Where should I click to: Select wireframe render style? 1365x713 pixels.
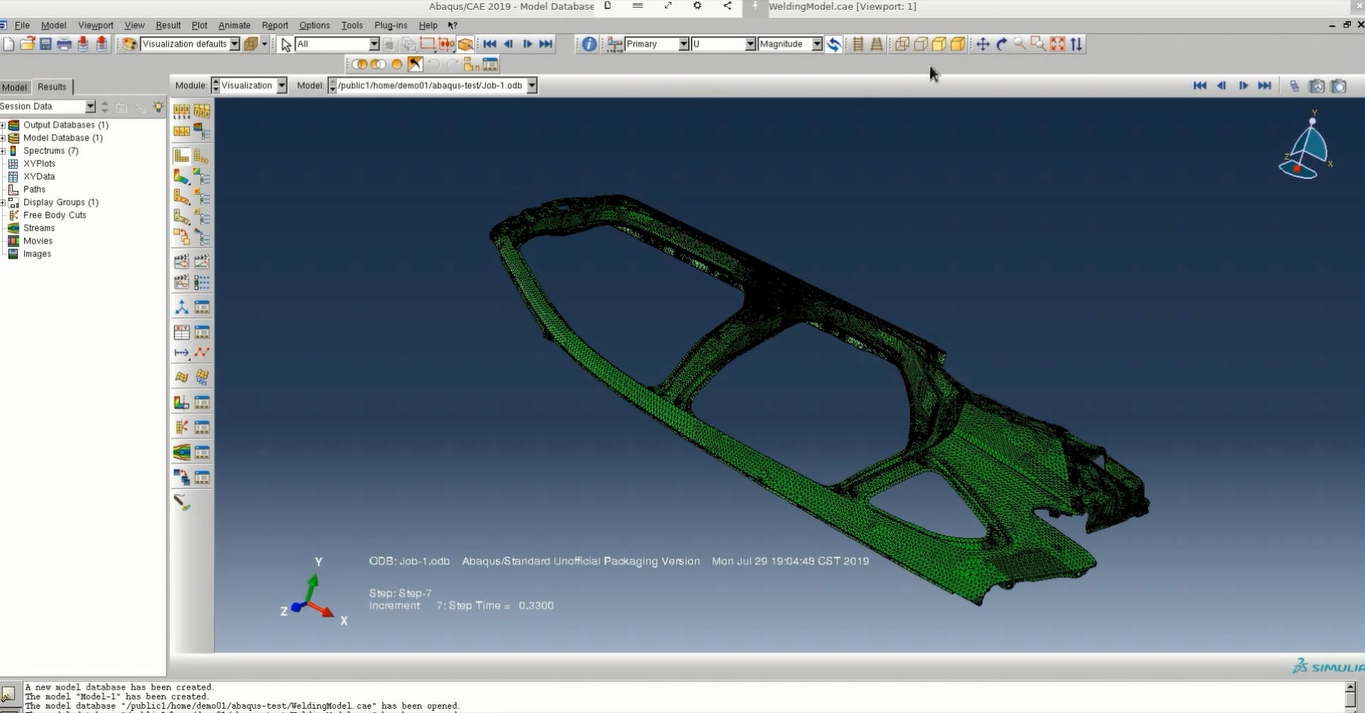click(901, 44)
